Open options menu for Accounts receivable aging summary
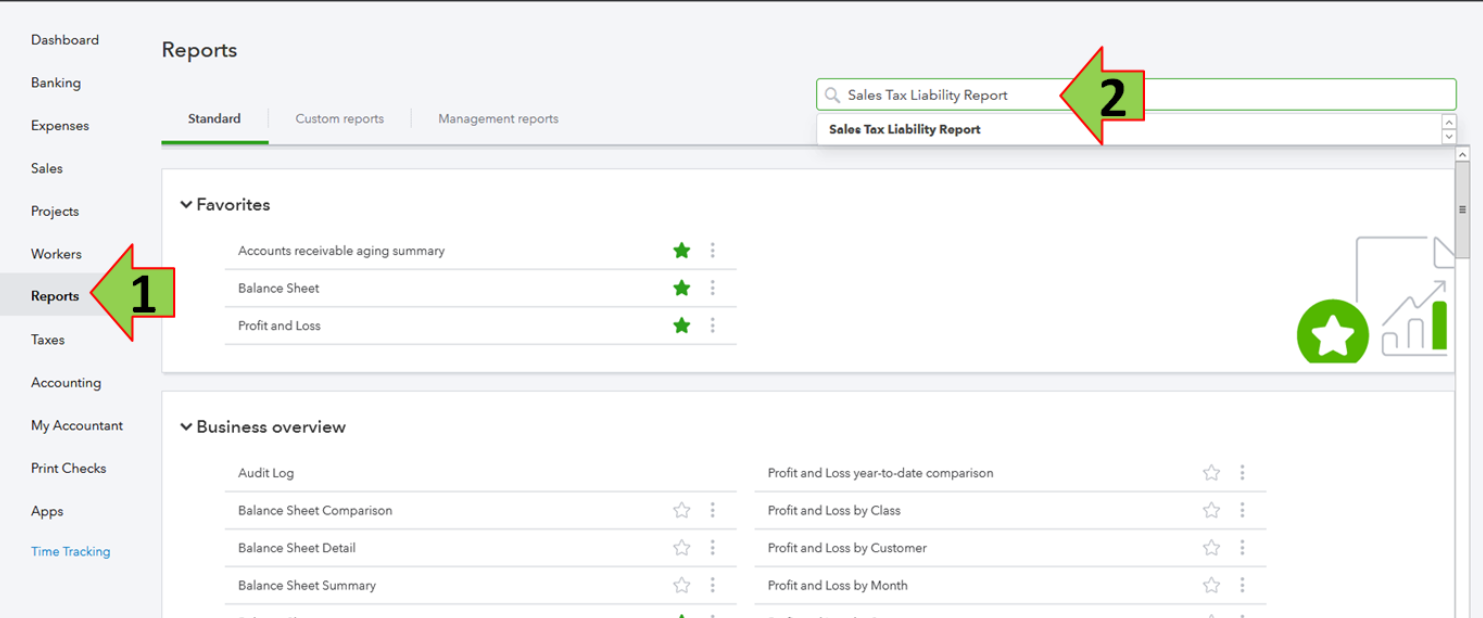Screen dimensions: 1483x618 tap(713, 250)
